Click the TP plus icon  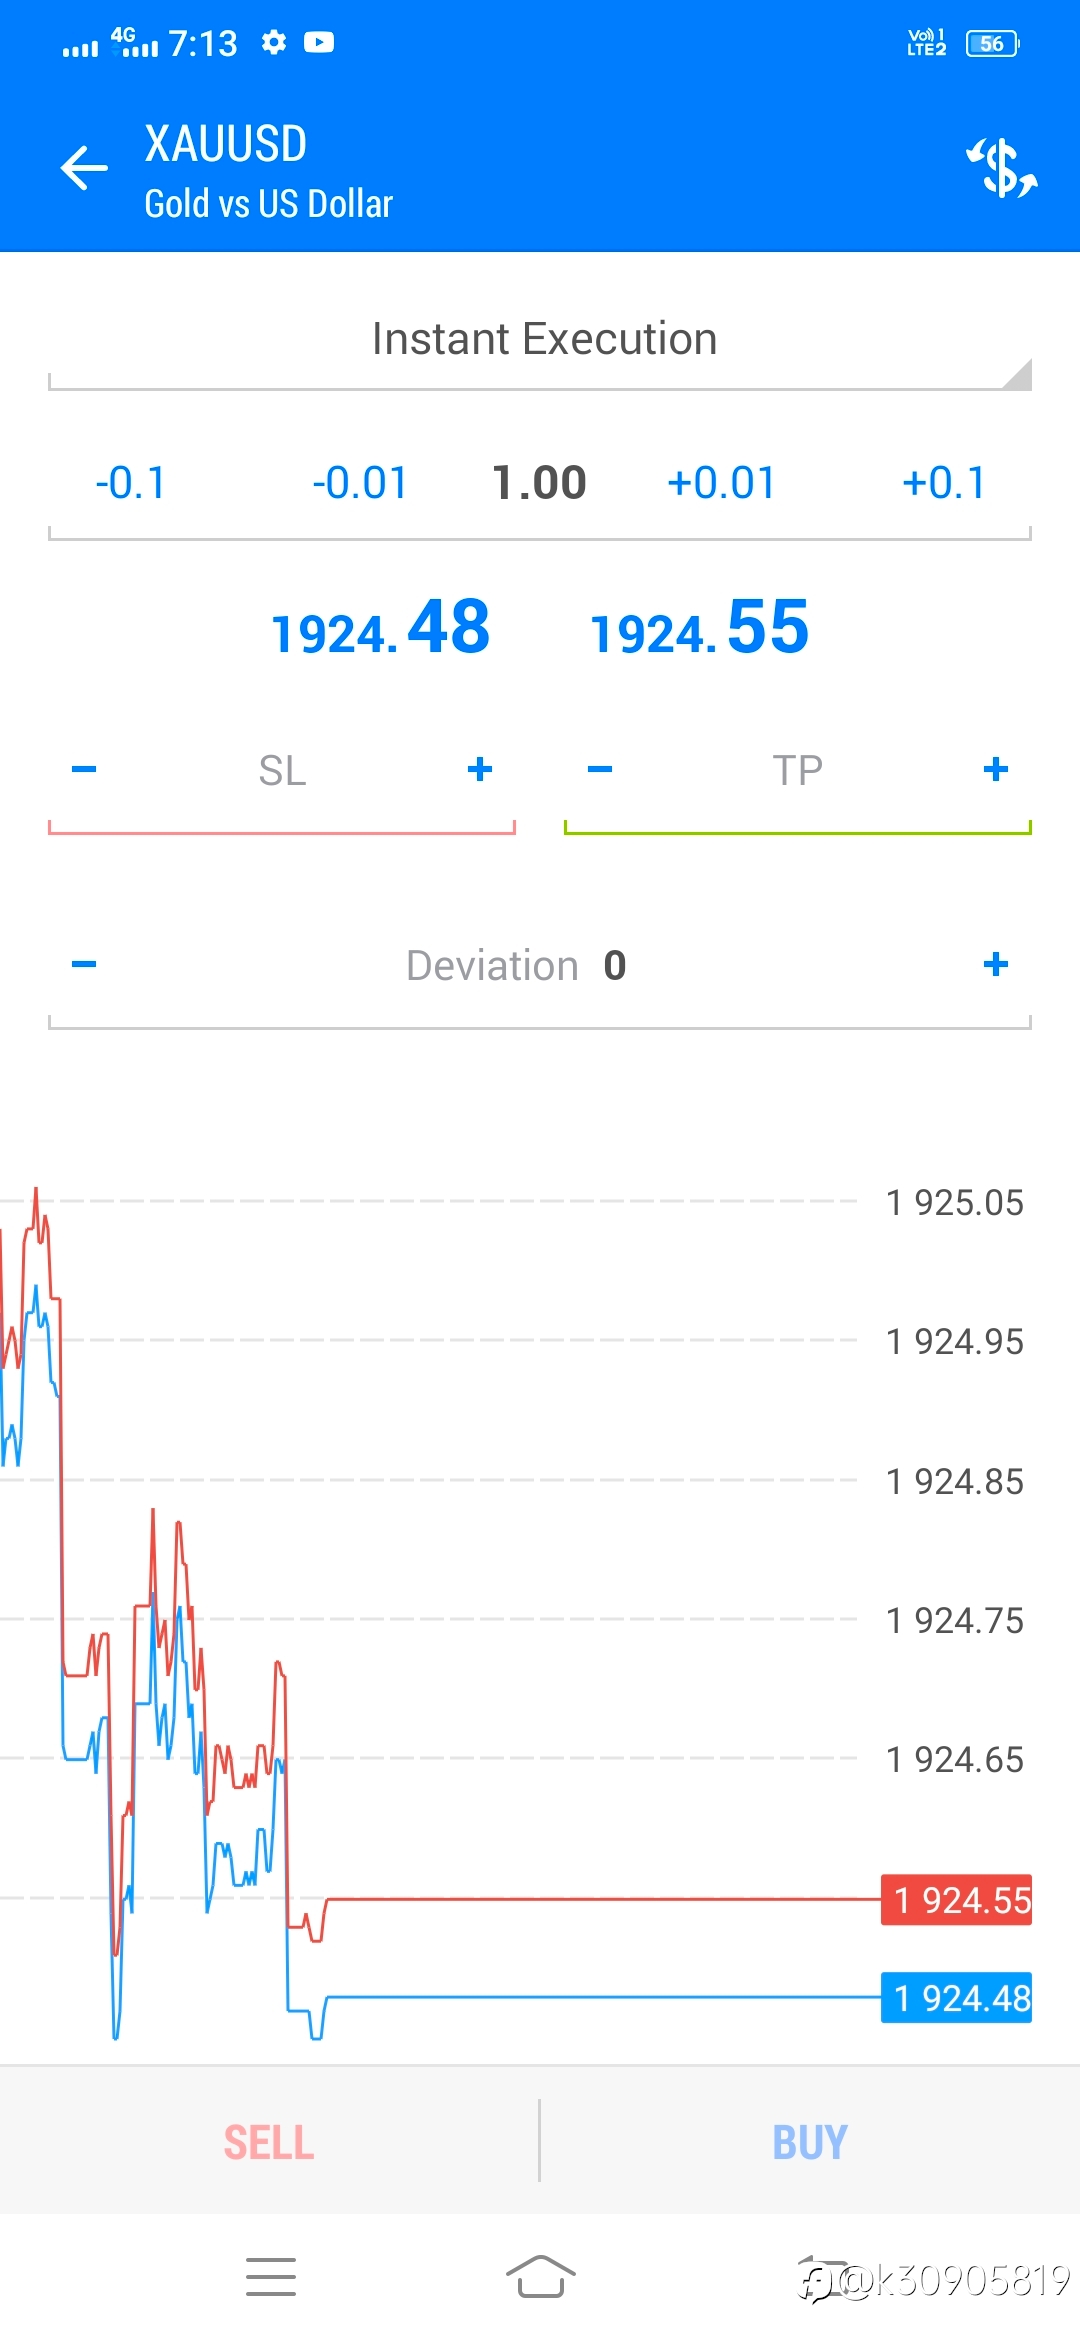coord(996,769)
